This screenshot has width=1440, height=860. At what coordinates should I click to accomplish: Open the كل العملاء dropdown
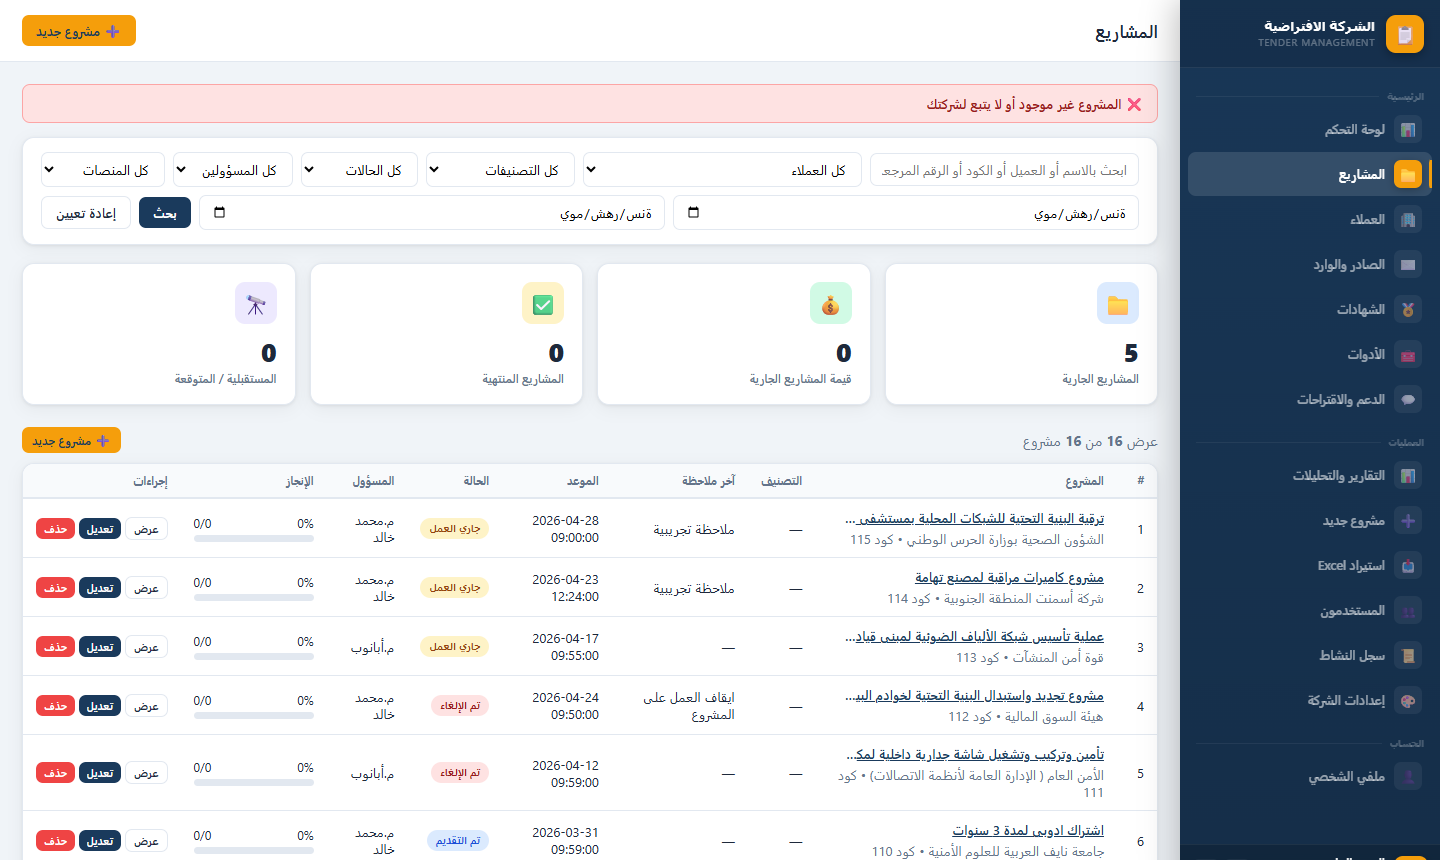tap(722, 170)
